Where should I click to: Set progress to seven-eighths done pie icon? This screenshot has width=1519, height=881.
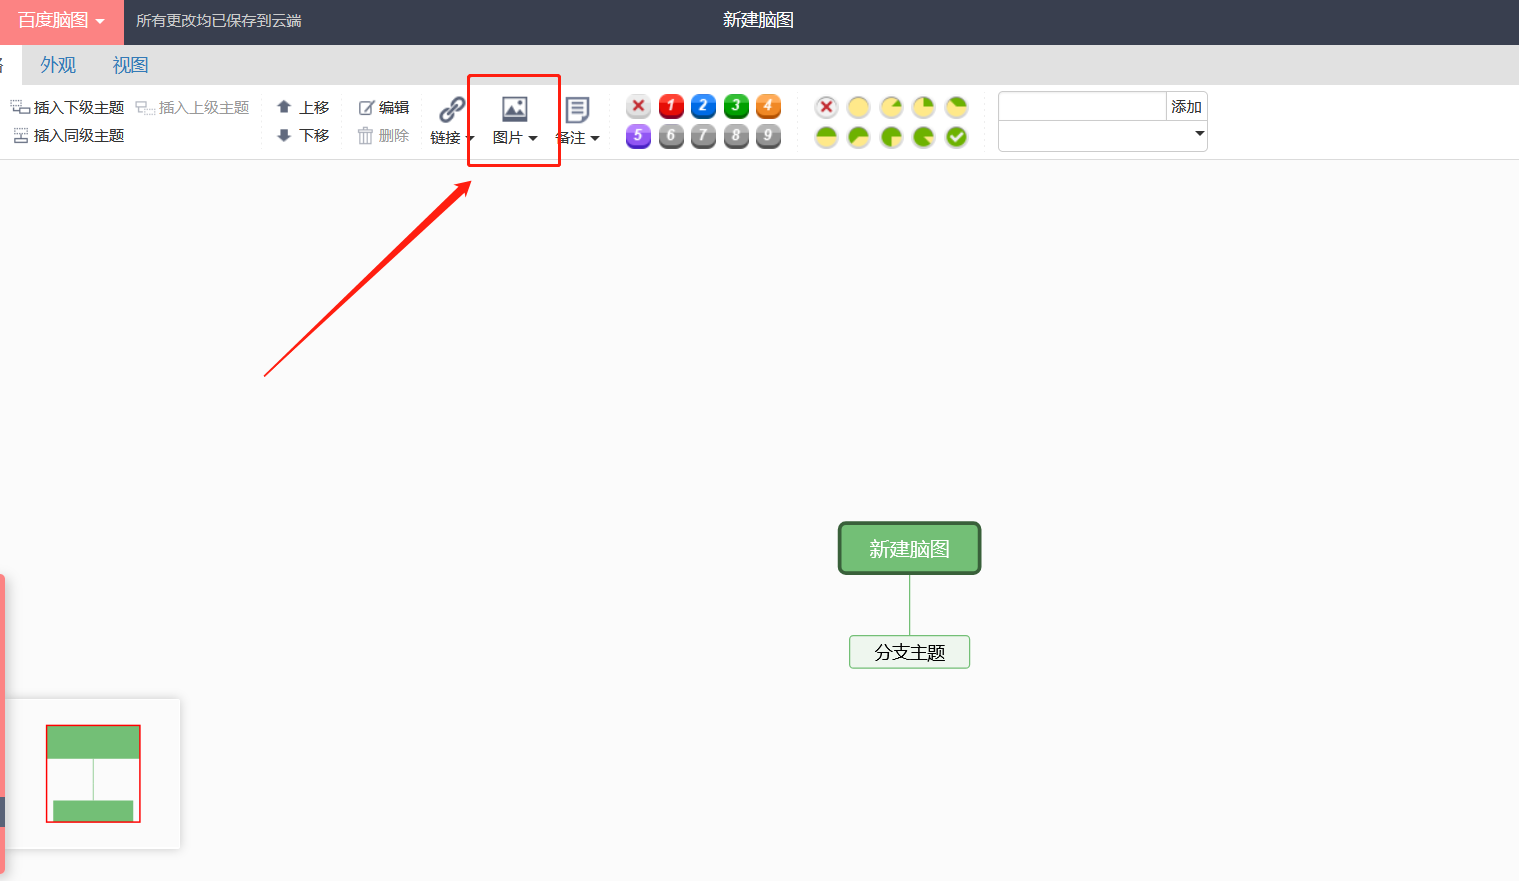pos(924,137)
